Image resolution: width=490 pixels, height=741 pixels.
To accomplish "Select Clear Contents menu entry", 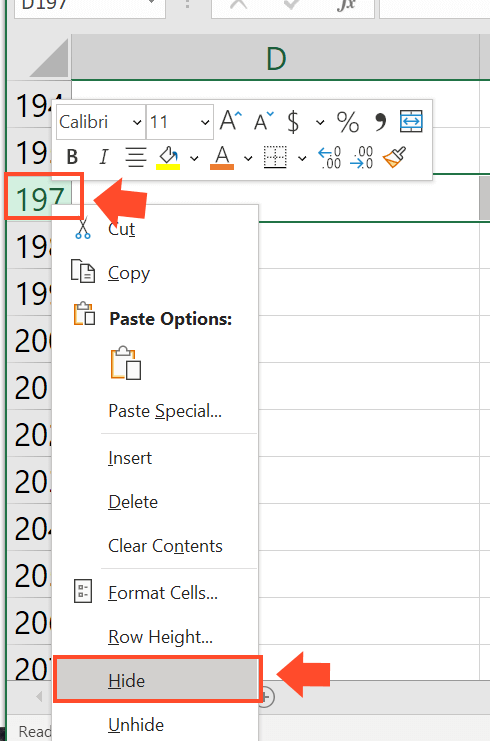I will click(155, 546).
